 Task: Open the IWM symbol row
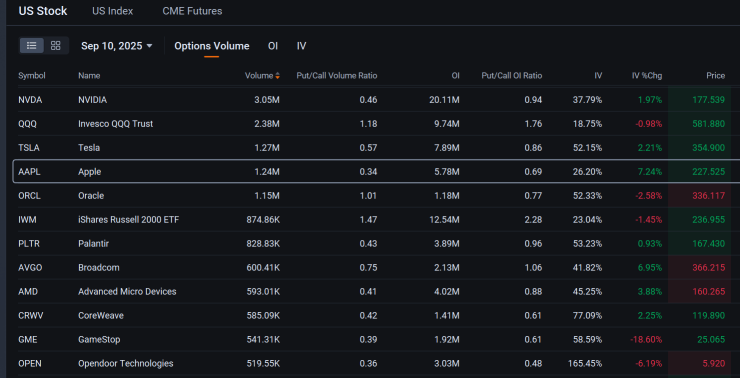pos(27,220)
